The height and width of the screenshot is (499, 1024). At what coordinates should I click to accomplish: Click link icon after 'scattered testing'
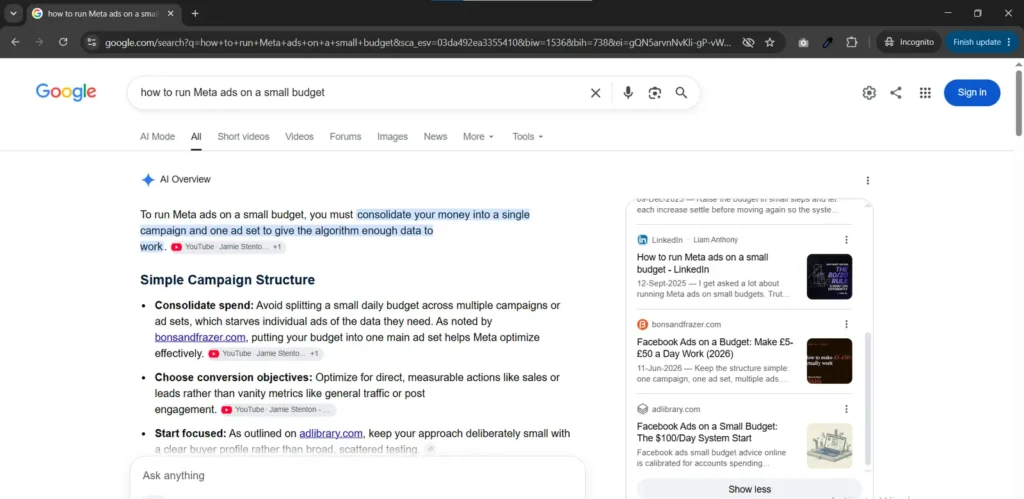point(429,449)
